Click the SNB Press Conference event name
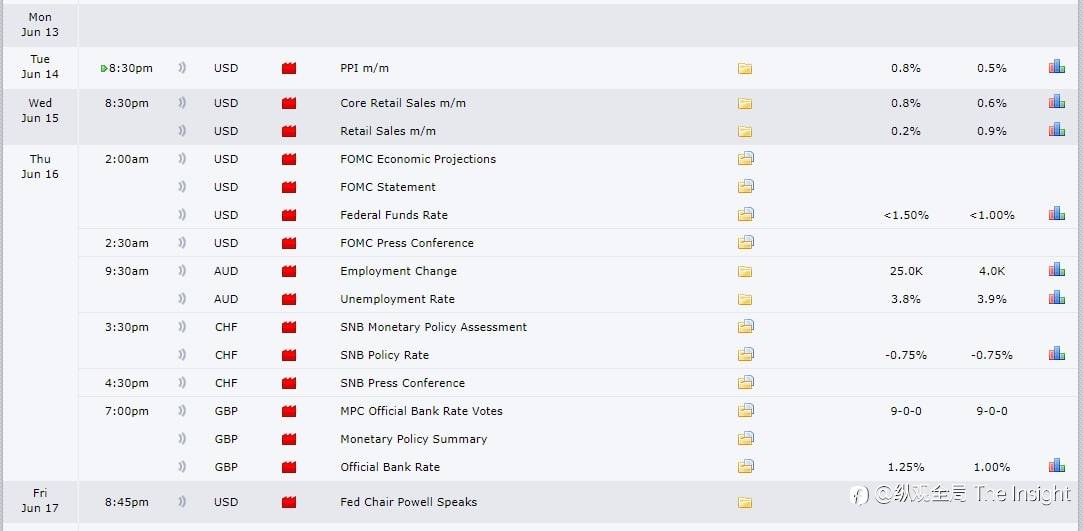 click(x=402, y=383)
